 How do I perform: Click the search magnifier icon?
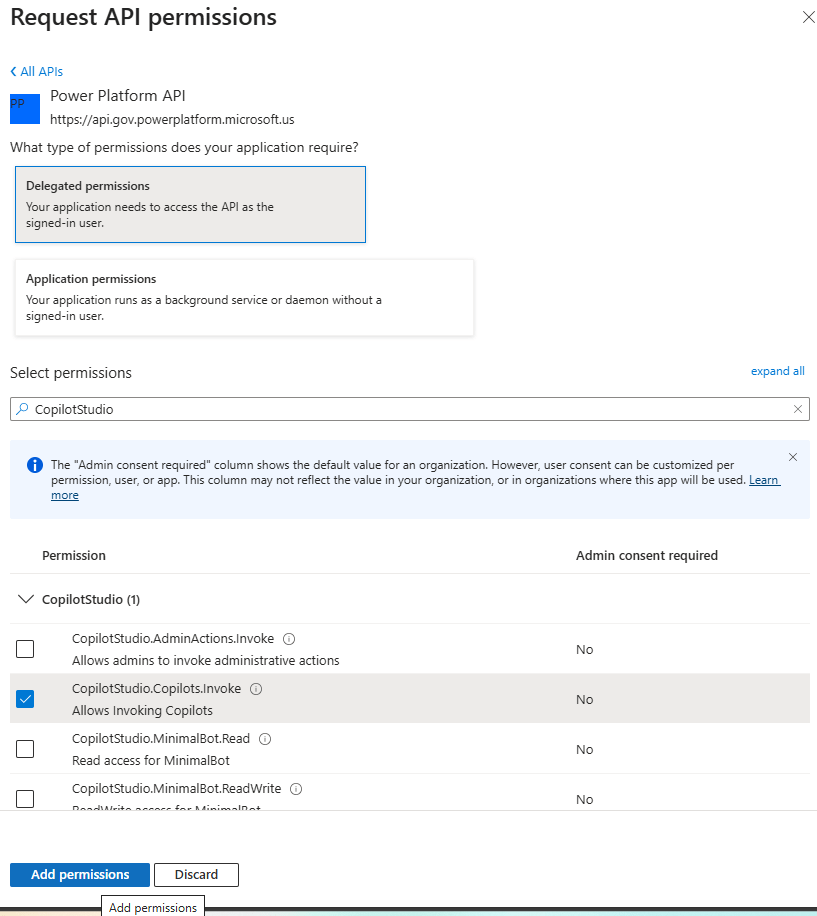pos(23,409)
